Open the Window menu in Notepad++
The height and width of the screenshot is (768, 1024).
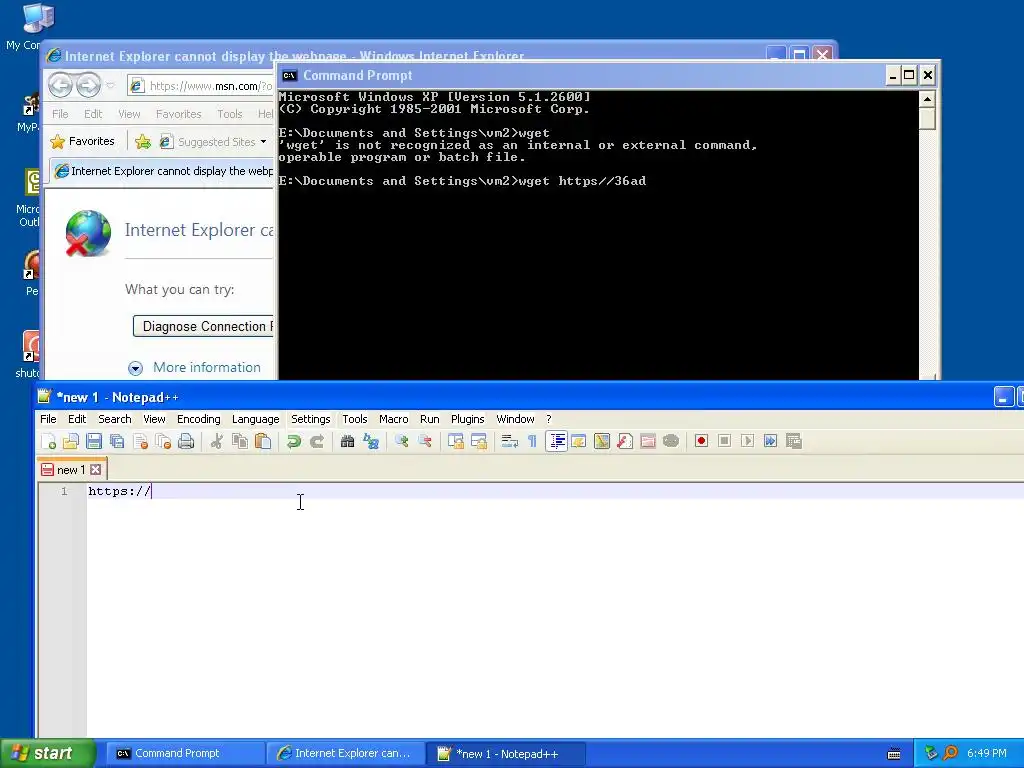click(x=515, y=419)
